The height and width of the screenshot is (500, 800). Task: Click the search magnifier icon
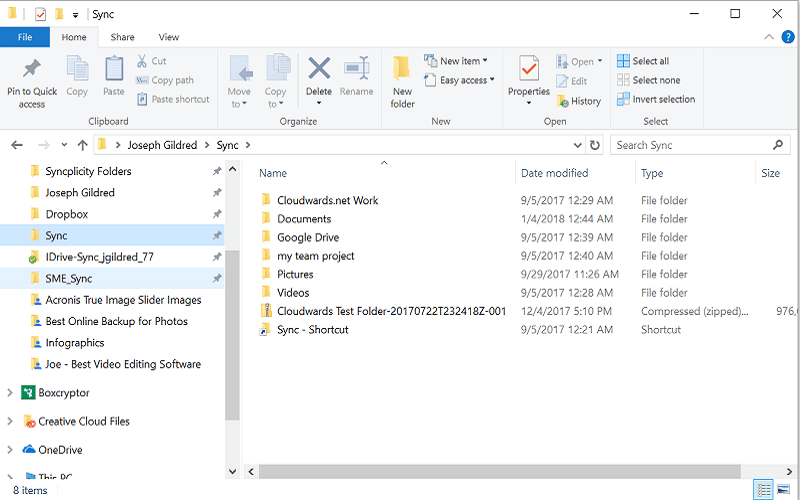[778, 145]
